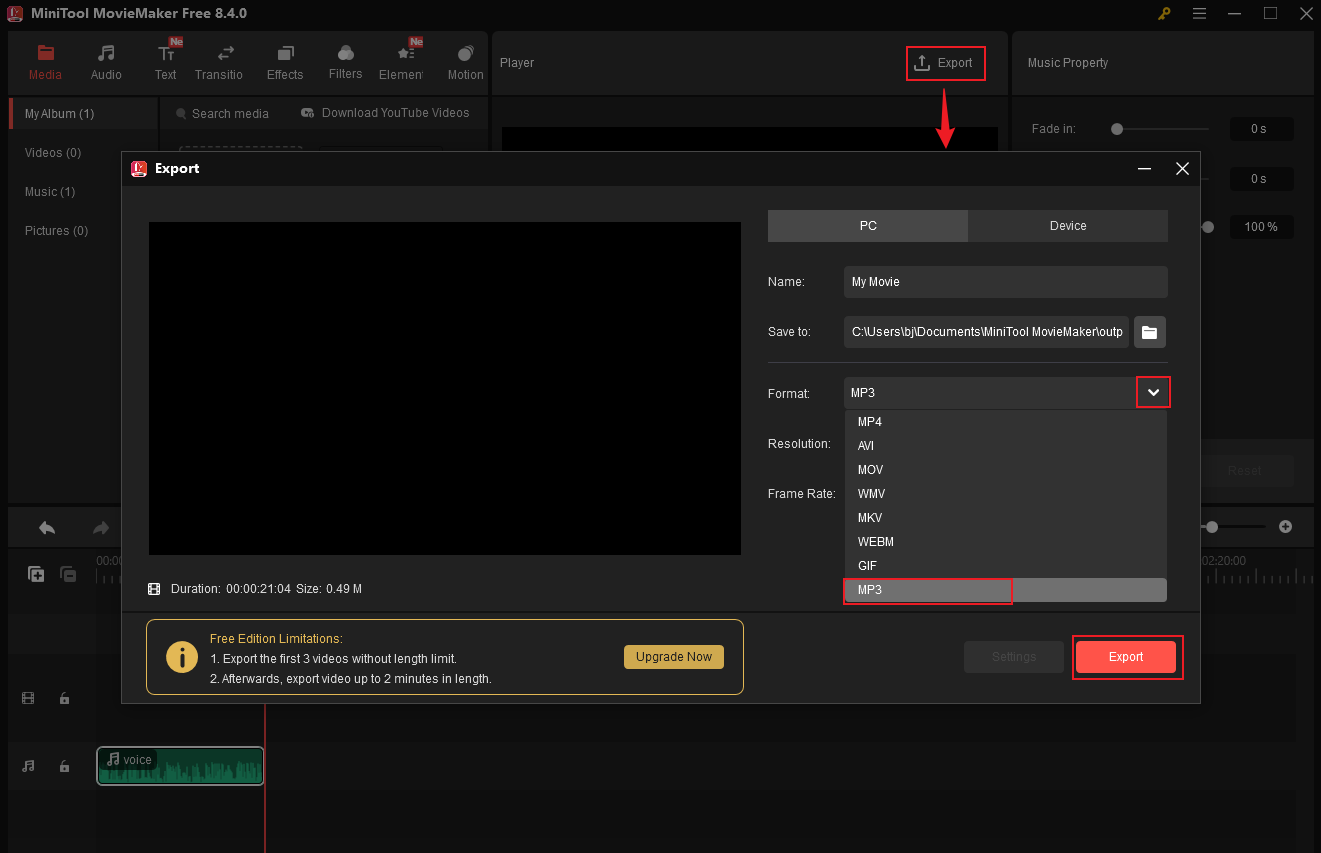Image resolution: width=1321 pixels, height=853 pixels.
Task: Switch to the Device tab
Action: 1068,225
